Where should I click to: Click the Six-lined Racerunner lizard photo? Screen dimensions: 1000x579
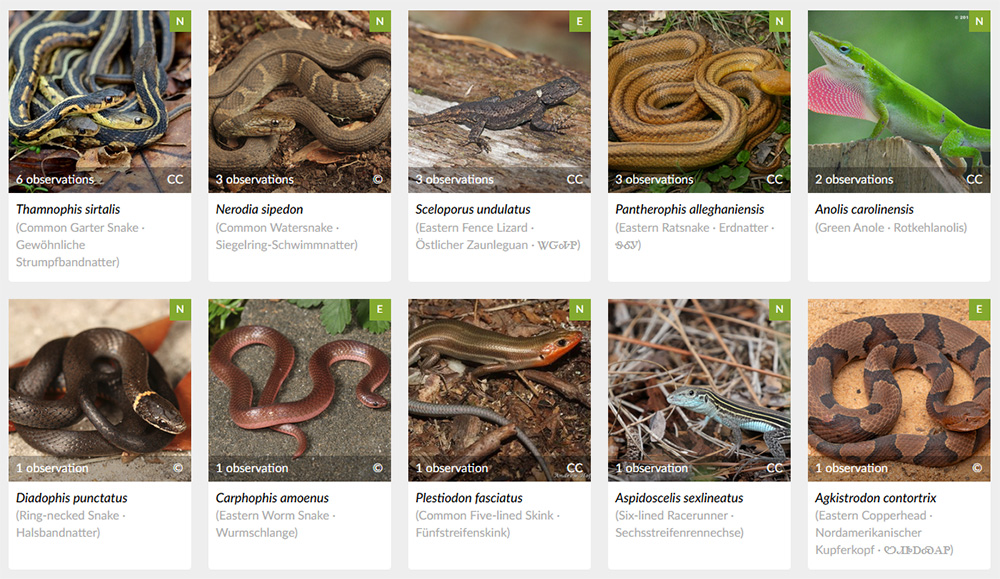699,390
